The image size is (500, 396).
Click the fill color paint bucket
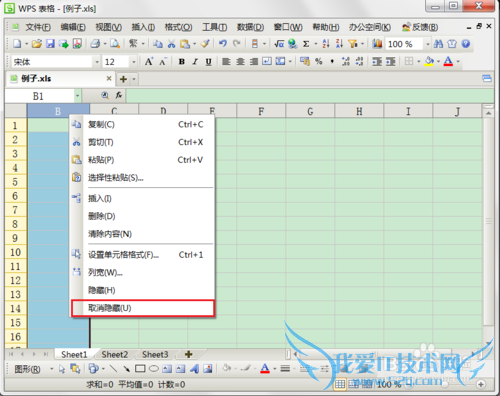tap(429, 61)
